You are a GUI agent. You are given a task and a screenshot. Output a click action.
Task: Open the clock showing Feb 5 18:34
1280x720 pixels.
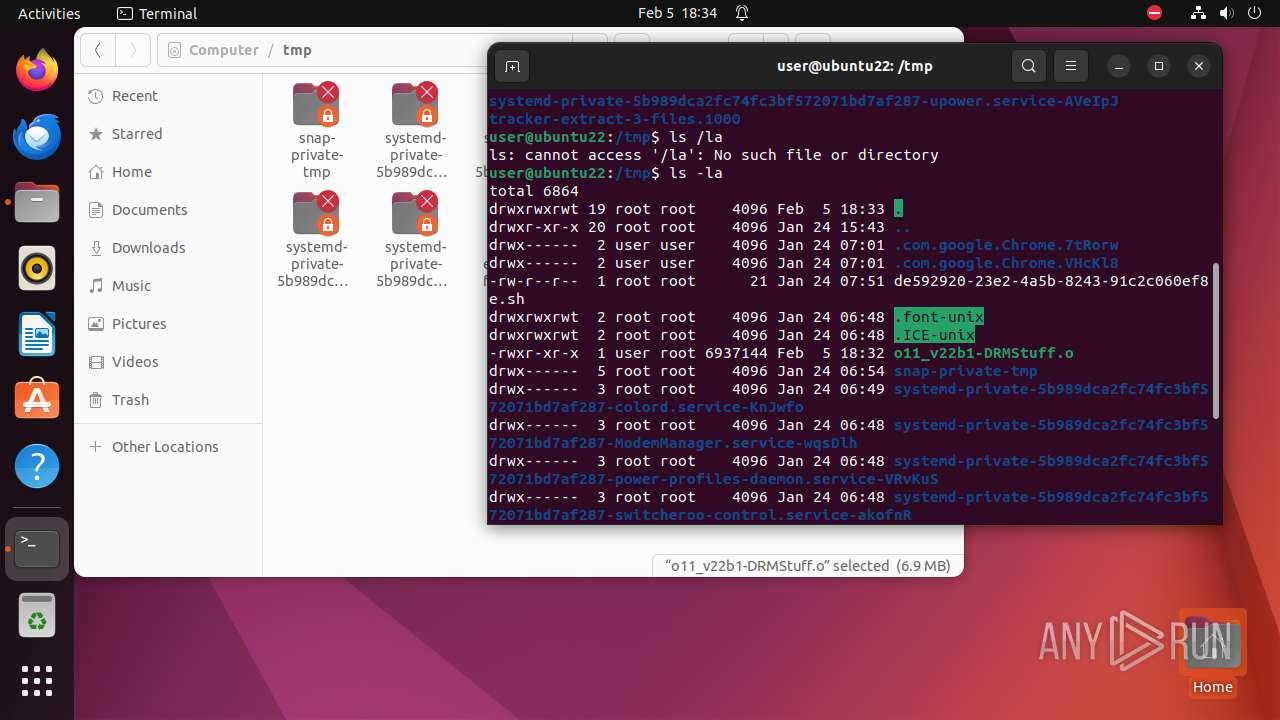[x=677, y=13]
